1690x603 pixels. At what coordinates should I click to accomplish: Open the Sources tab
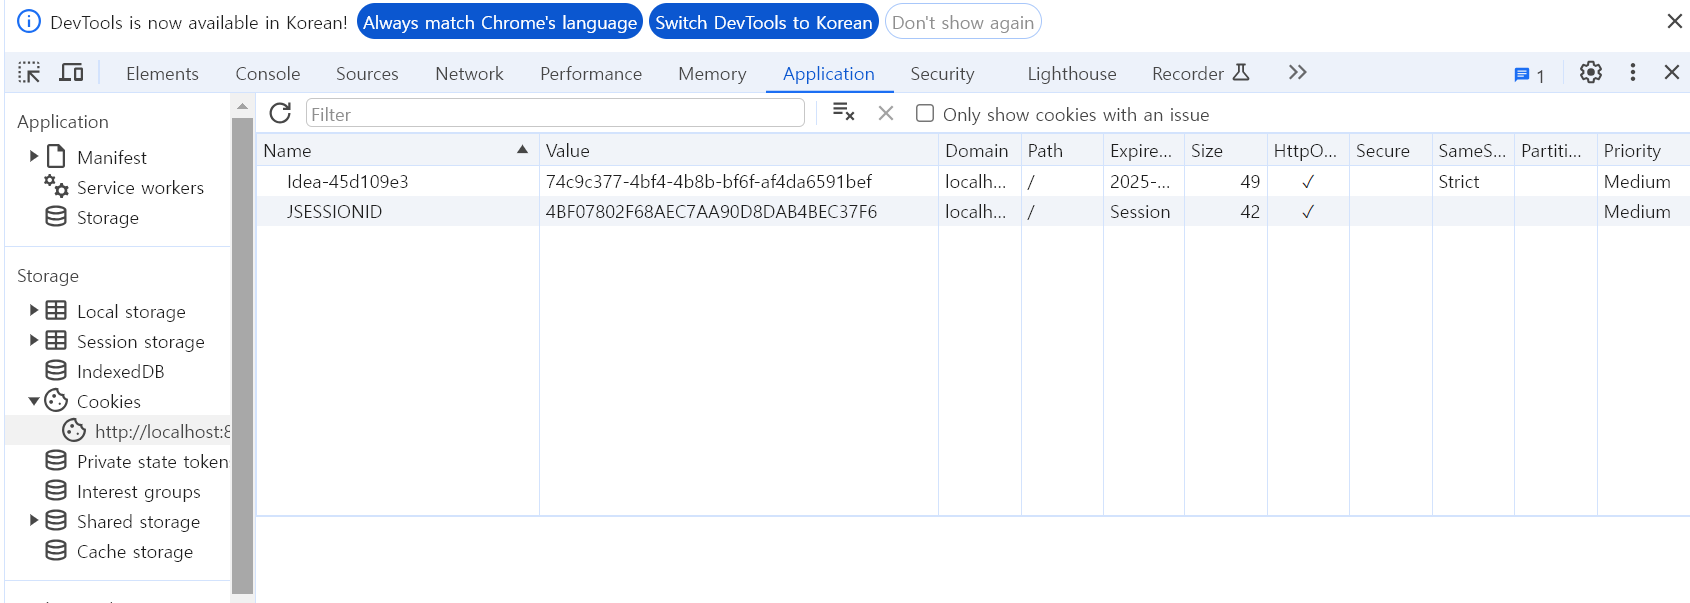click(367, 73)
